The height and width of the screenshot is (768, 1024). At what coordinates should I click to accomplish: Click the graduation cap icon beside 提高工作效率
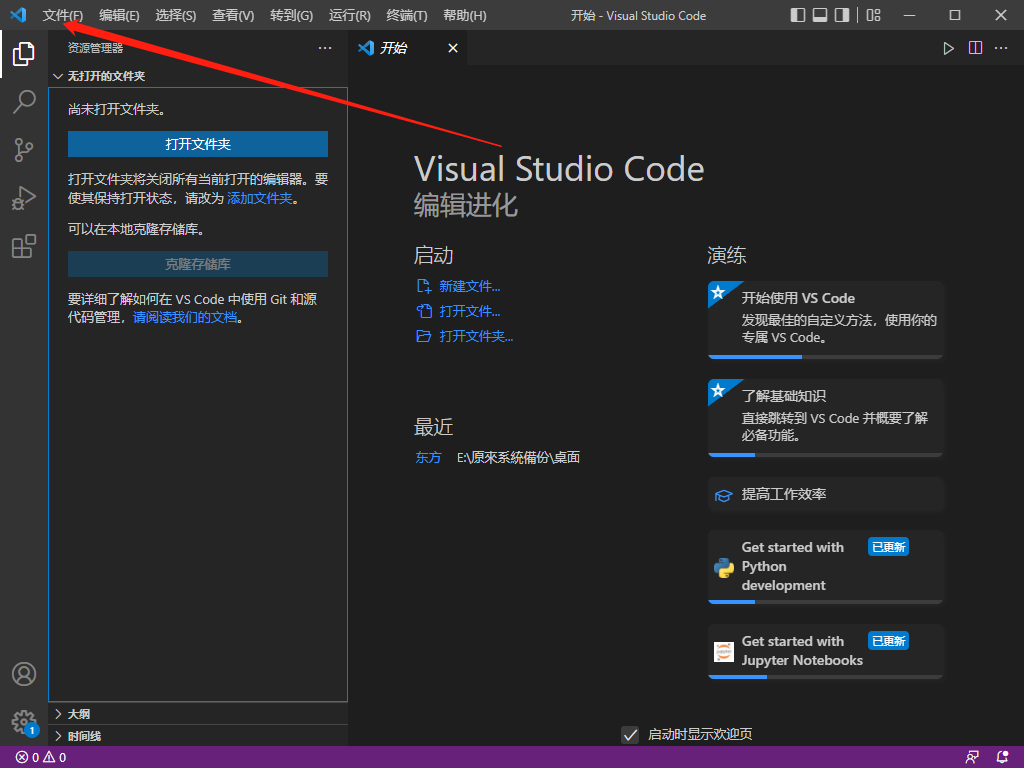[723, 496]
